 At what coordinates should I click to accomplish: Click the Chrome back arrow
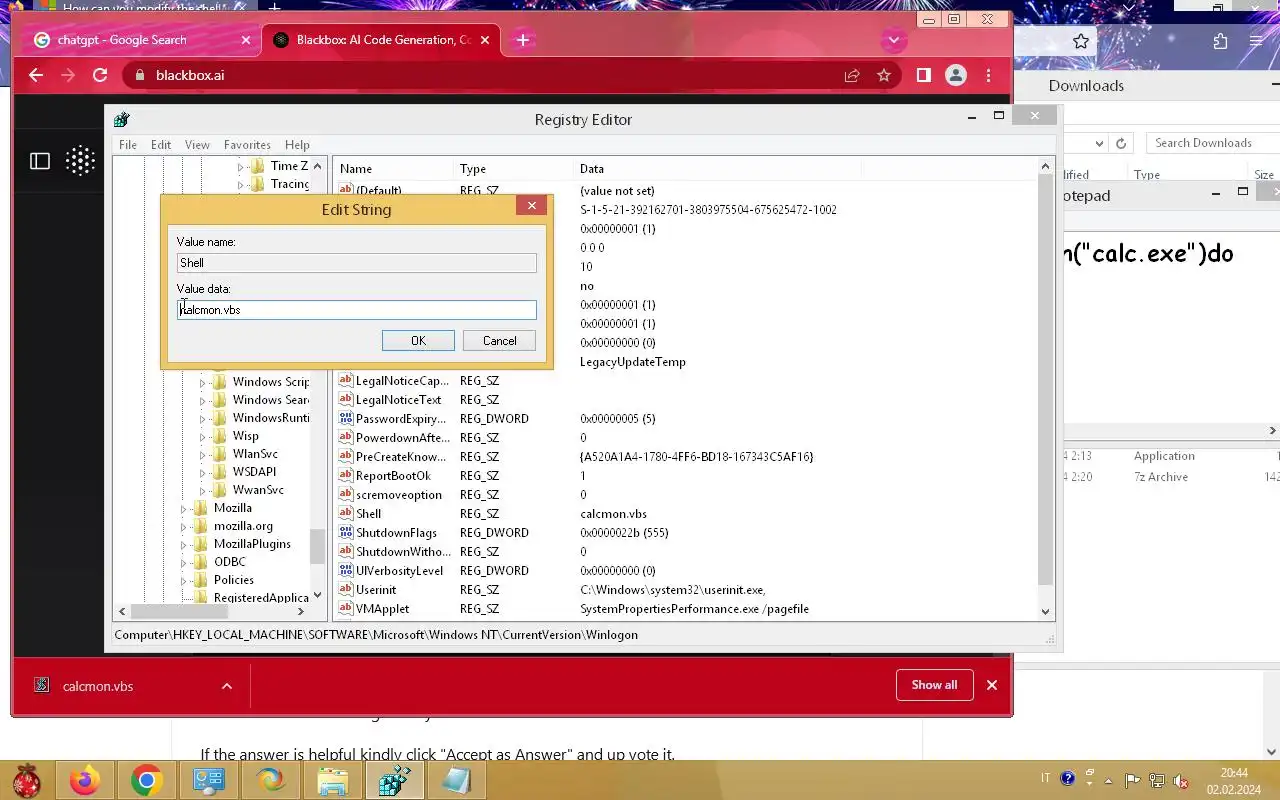pyautogui.click(x=36, y=75)
